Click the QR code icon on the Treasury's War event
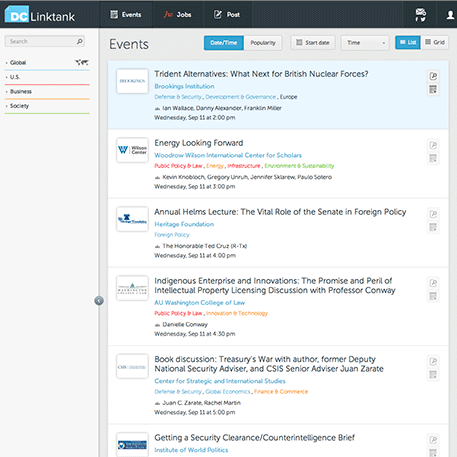This screenshot has width=457, height=457. point(433,375)
